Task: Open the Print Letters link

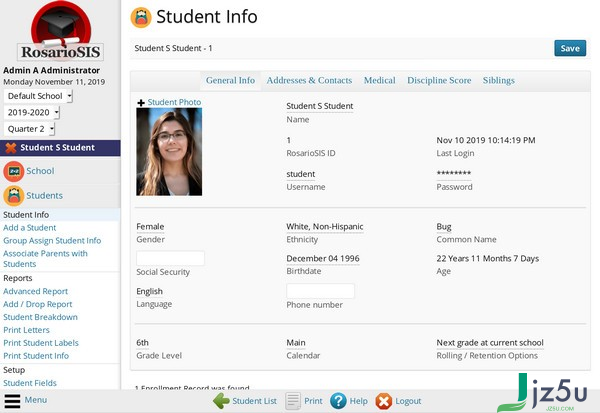Action: click(26, 330)
